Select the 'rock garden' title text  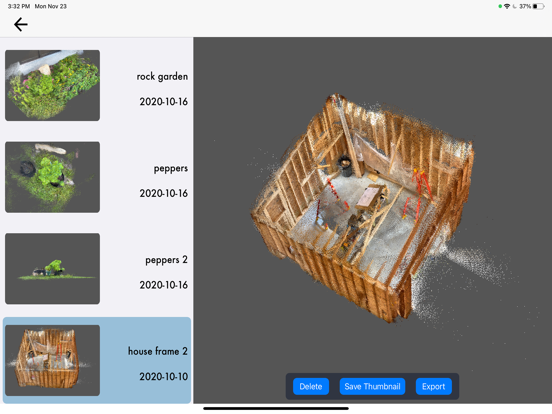point(162,77)
